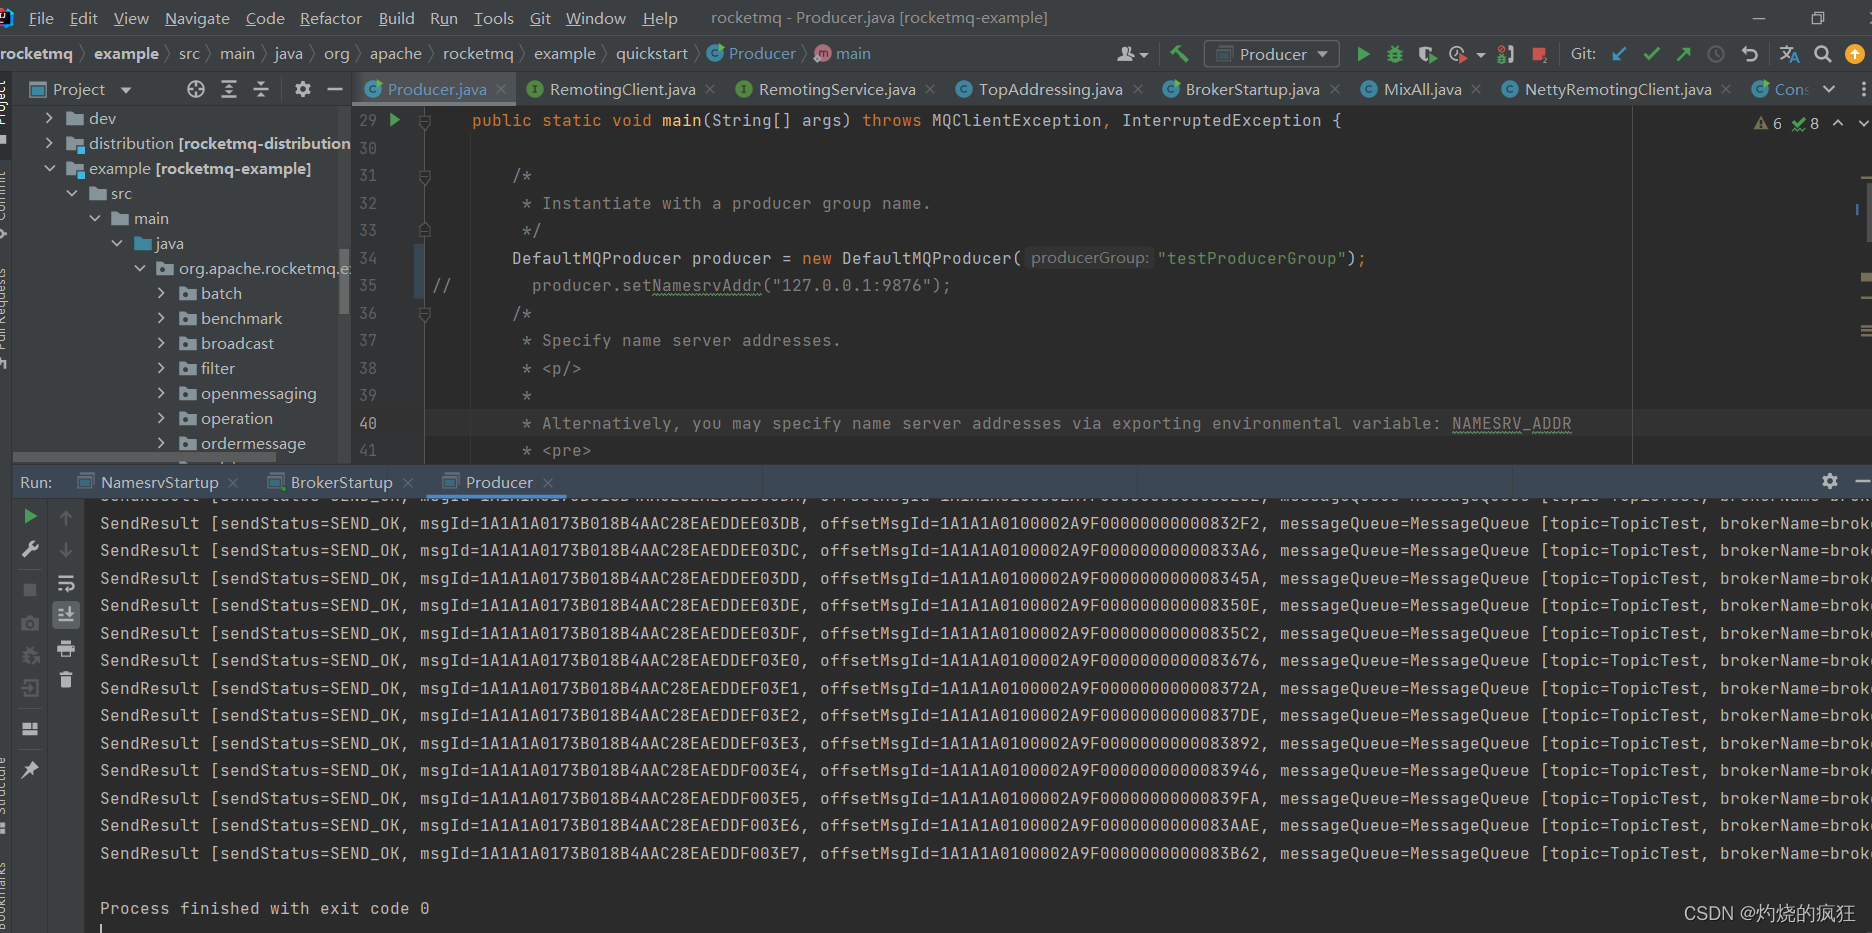Select the openmessaging package

click(x=258, y=393)
